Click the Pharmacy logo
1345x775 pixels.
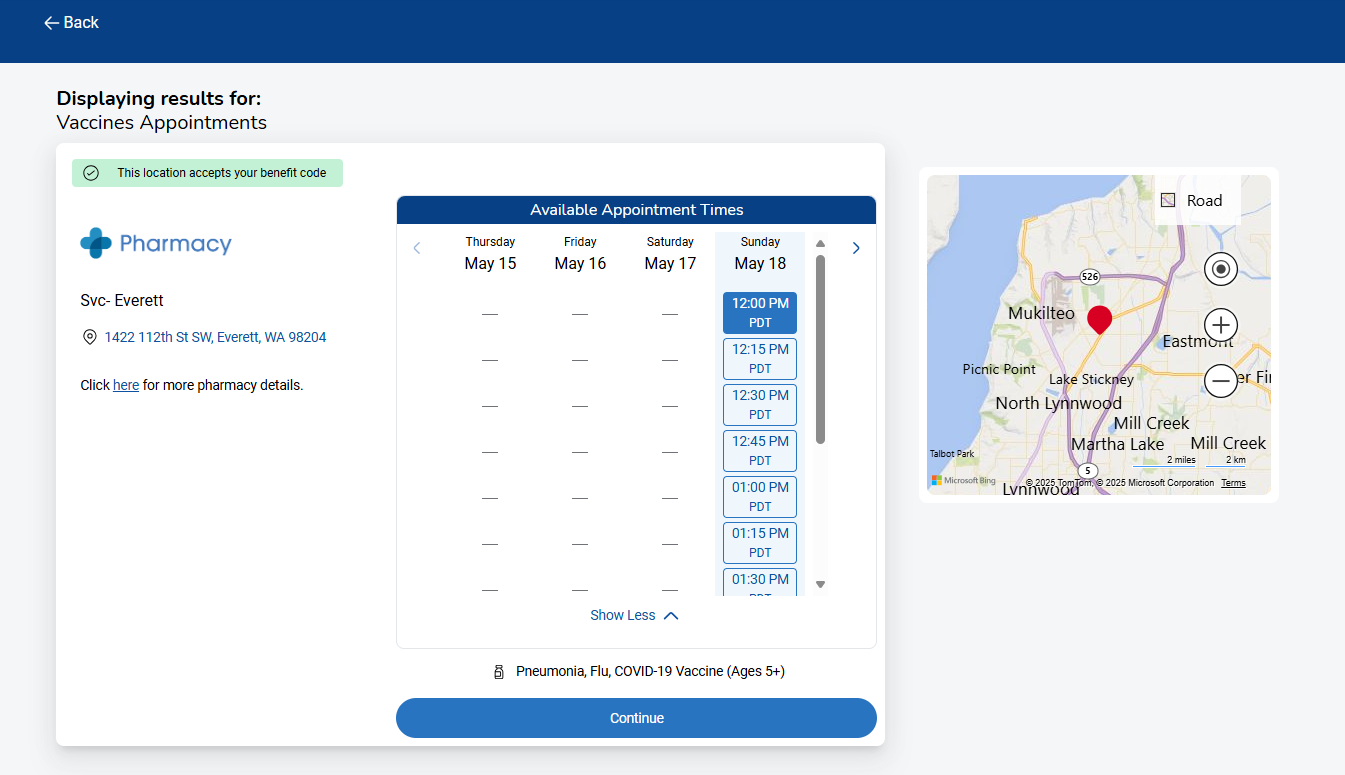point(156,244)
